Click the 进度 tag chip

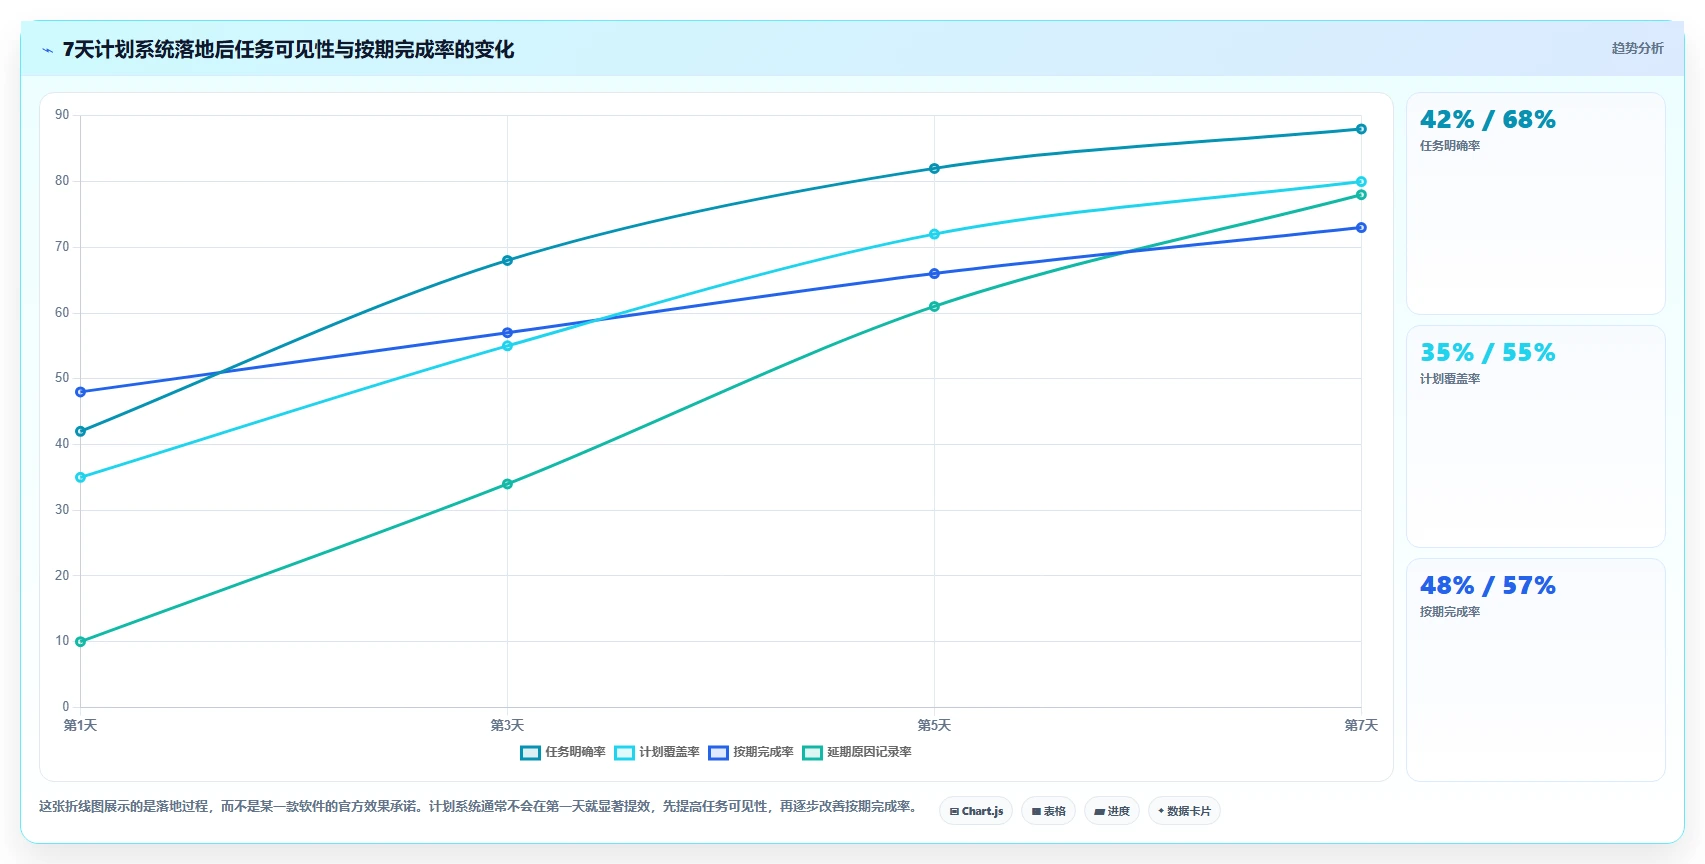(1112, 811)
